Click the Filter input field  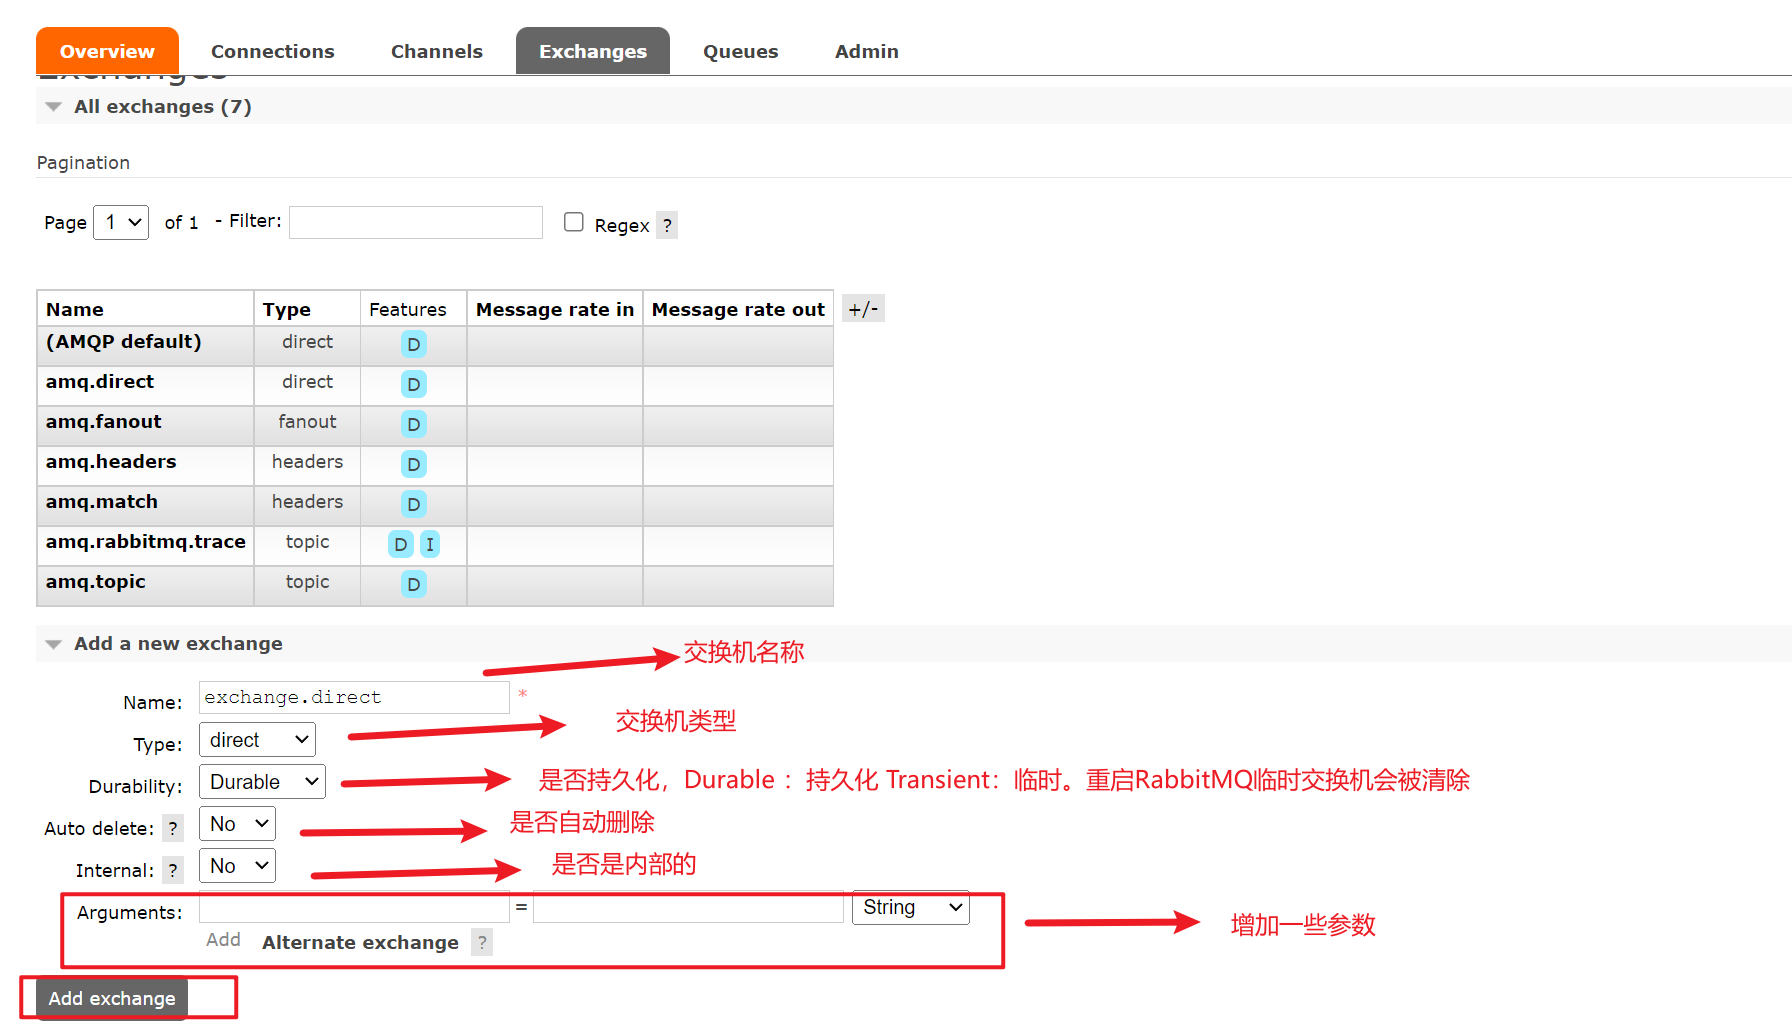click(416, 222)
